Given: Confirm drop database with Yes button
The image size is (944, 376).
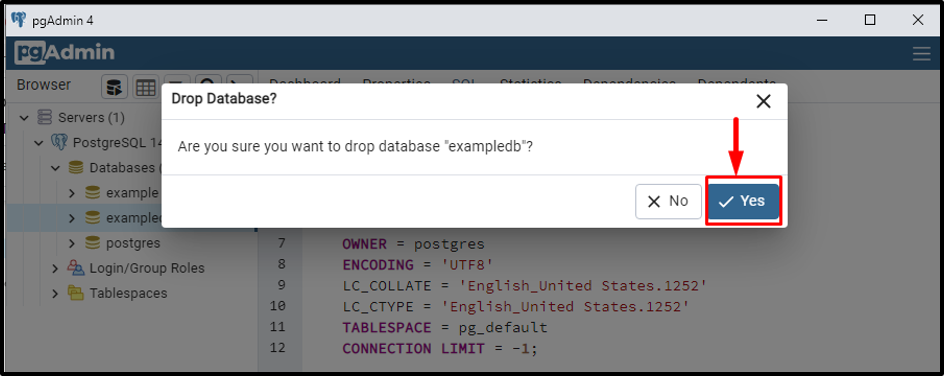Looking at the screenshot, I should (744, 201).
